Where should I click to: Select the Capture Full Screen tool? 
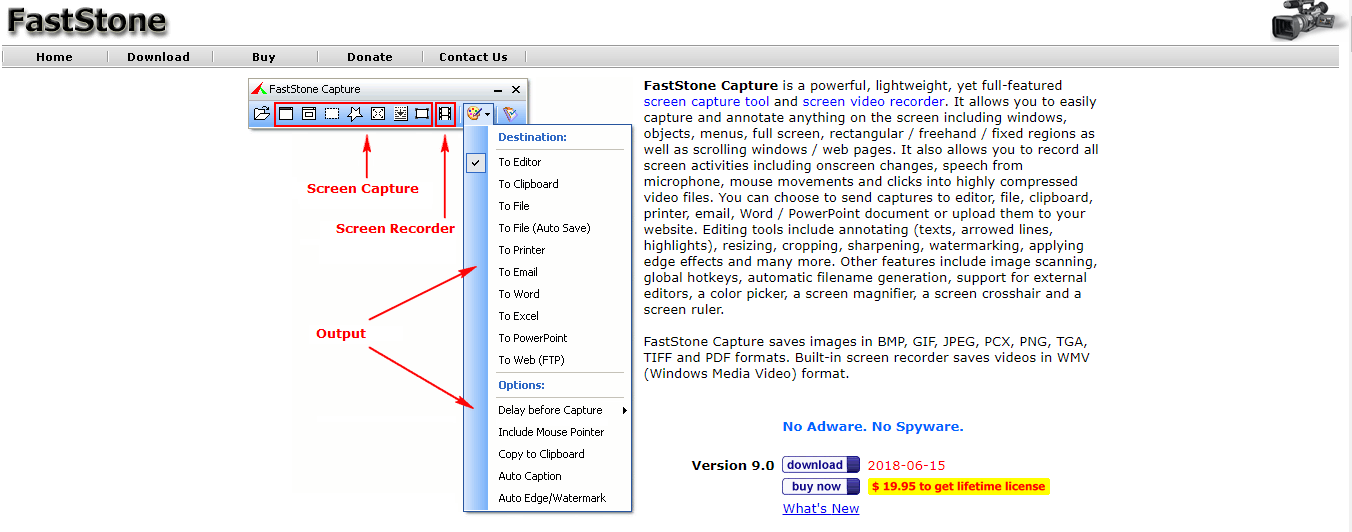tap(378, 114)
